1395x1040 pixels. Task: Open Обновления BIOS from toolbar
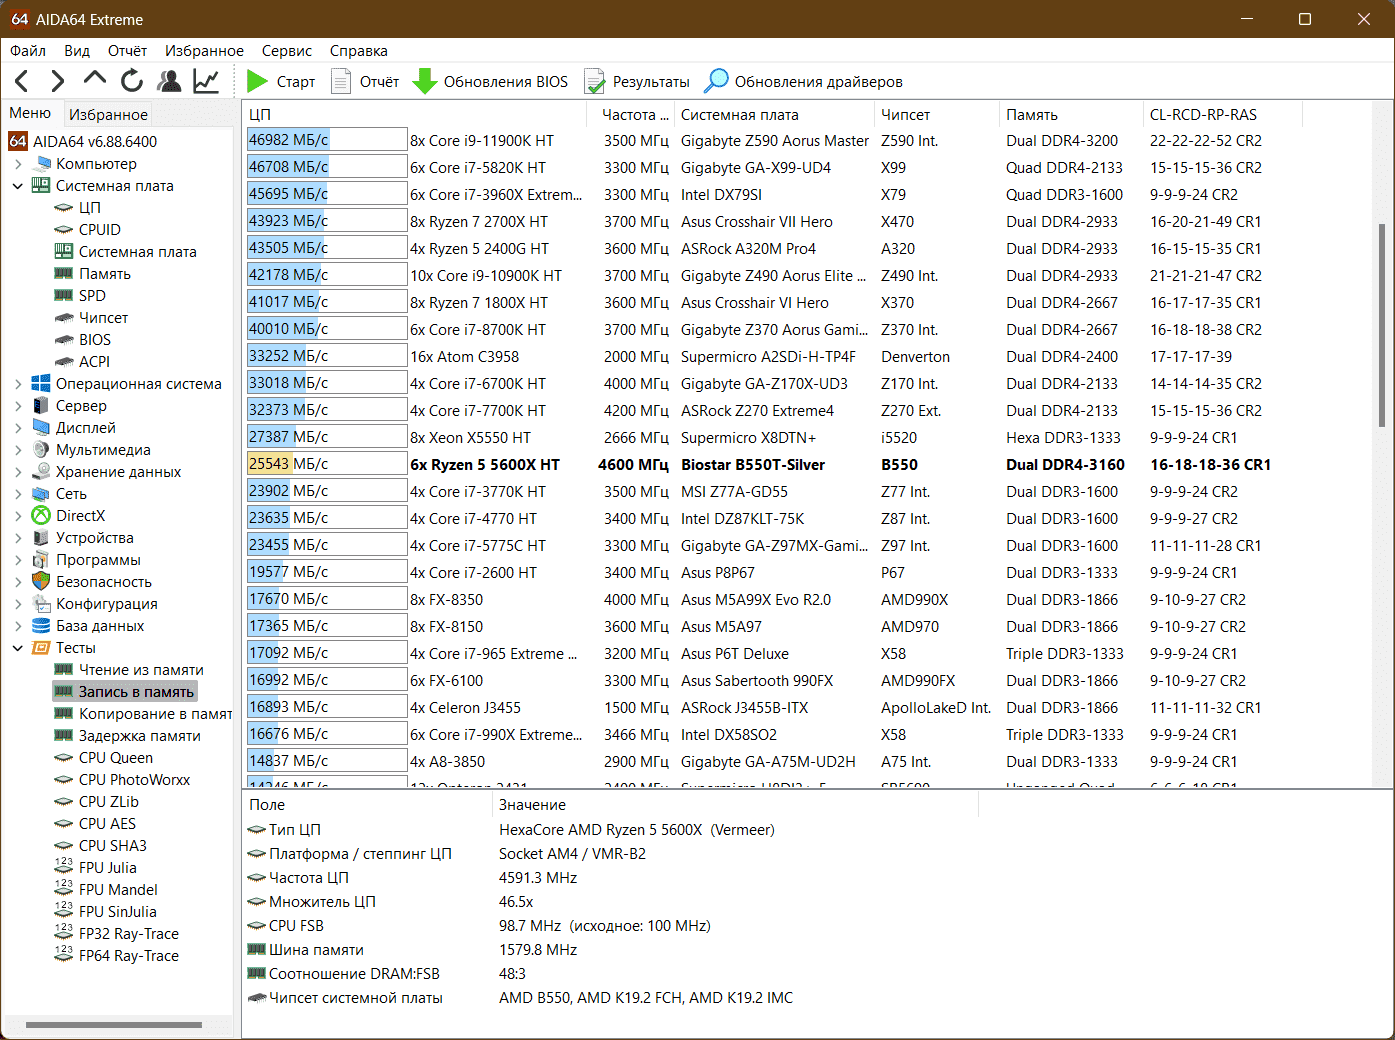click(491, 82)
